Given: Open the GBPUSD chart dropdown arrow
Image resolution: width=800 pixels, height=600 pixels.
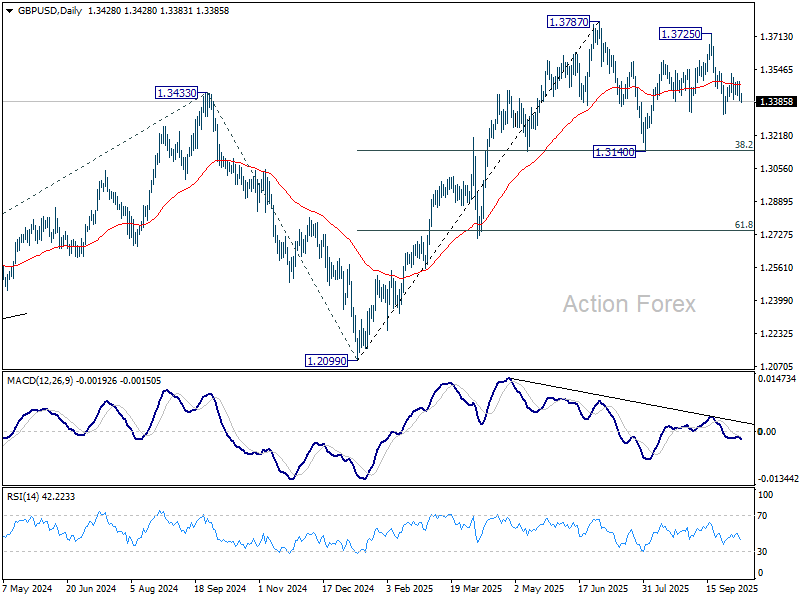Looking at the screenshot, I should pos(10,11).
